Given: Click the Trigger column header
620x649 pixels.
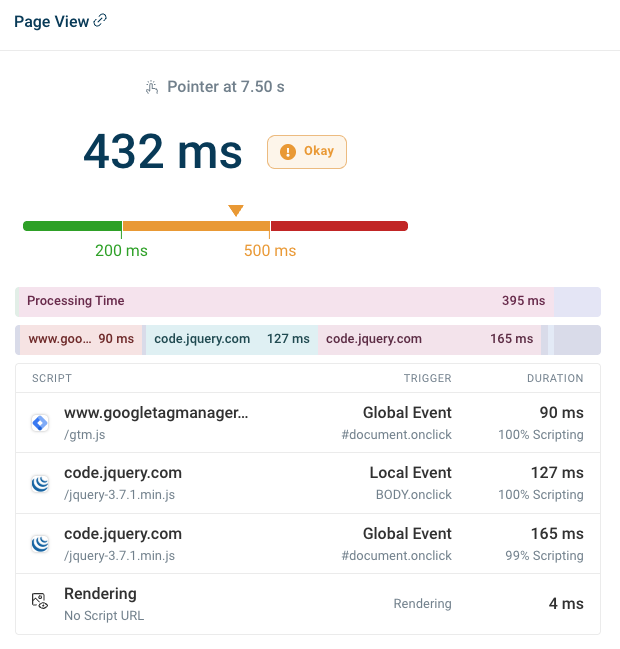Looking at the screenshot, I should click(x=427, y=379).
